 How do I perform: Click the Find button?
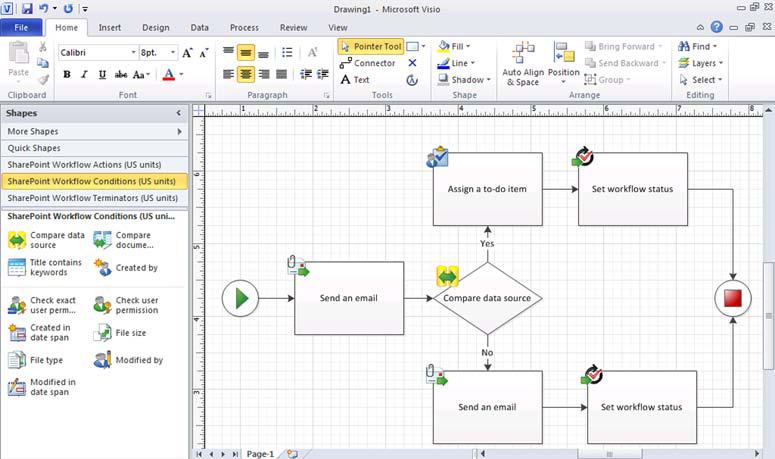697,46
